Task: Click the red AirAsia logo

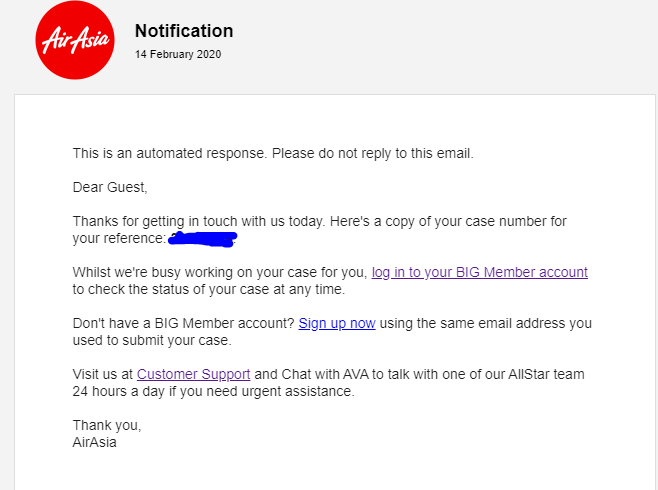Action: pyautogui.click(x=75, y=40)
